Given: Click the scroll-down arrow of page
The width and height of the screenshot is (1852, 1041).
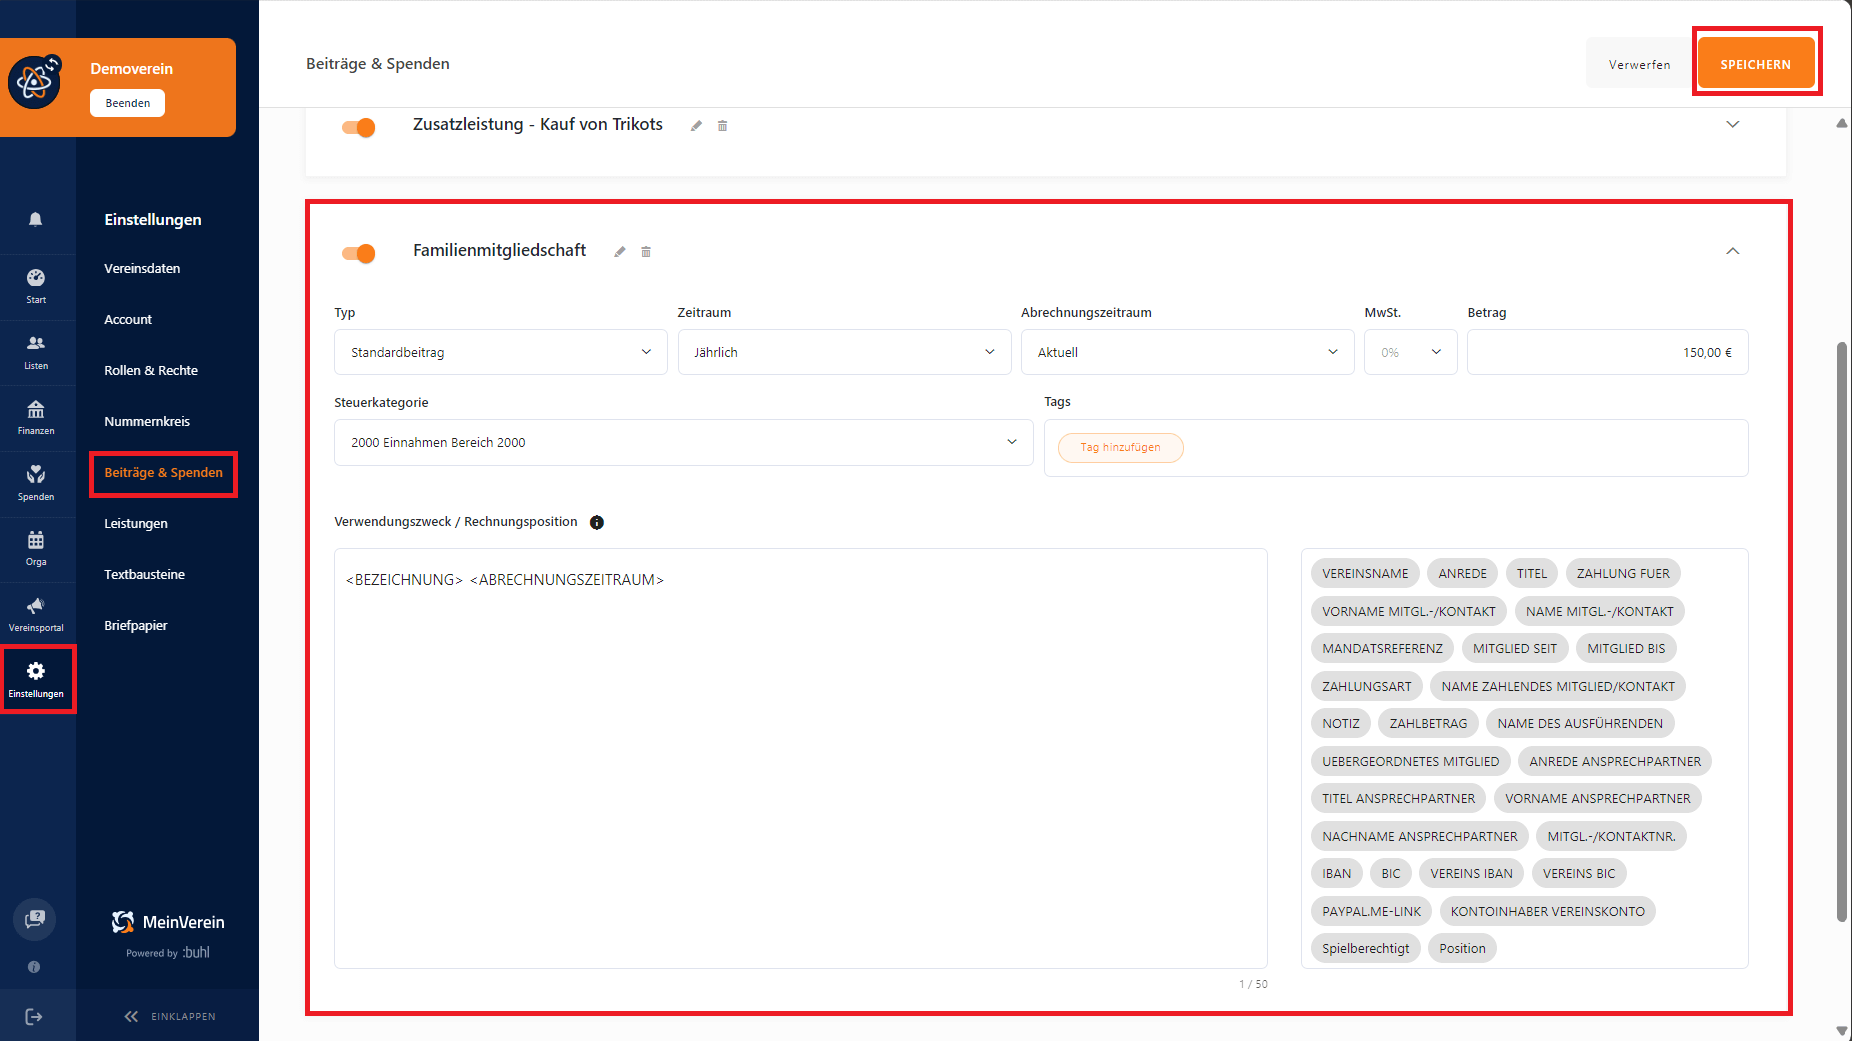Looking at the screenshot, I should coord(1841,1030).
